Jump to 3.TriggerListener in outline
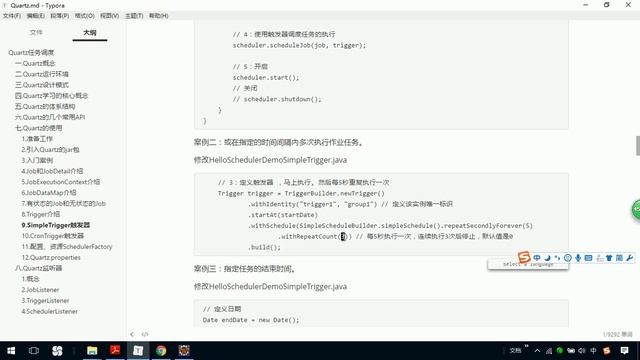The image size is (640, 360). [x=45, y=300]
